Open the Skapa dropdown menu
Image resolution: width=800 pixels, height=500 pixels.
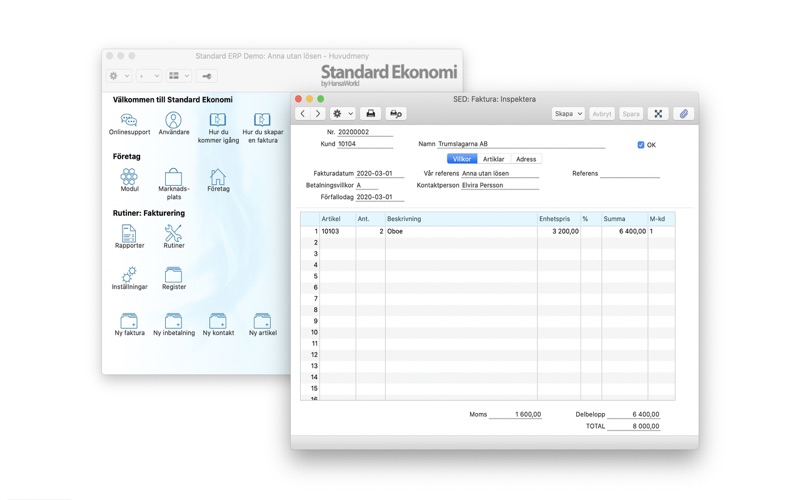pyautogui.click(x=568, y=114)
